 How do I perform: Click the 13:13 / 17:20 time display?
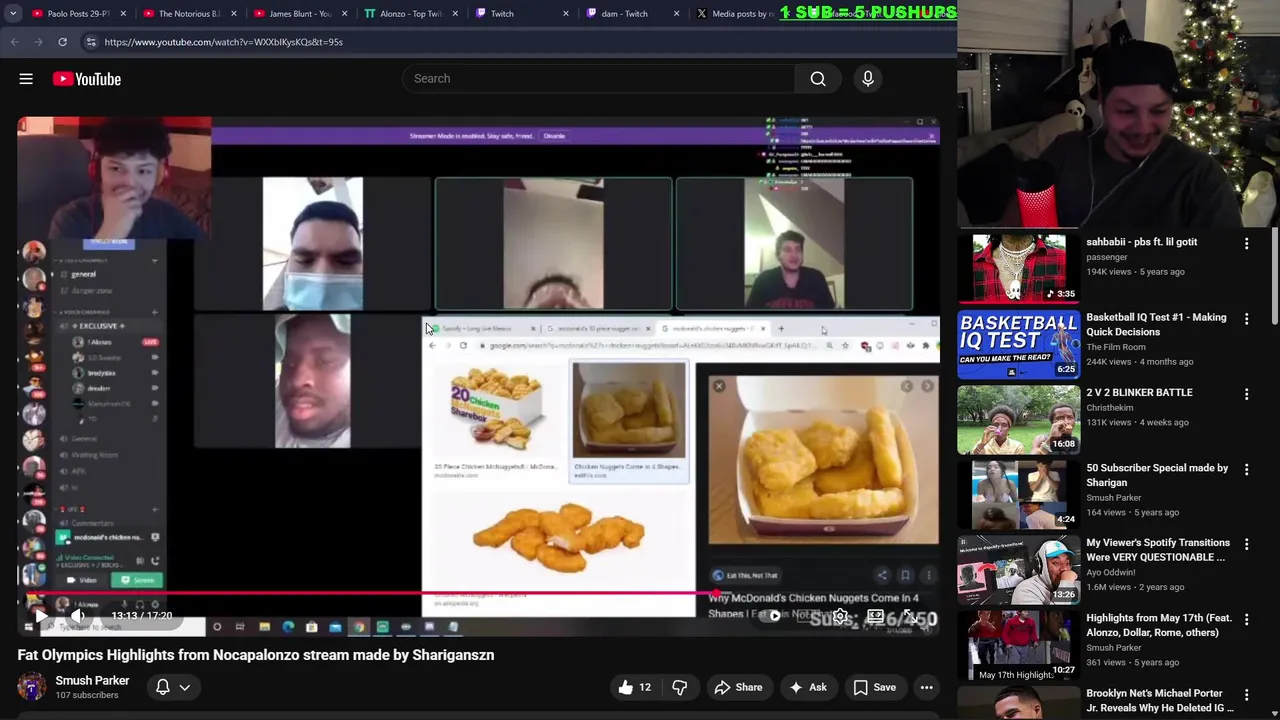tap(141, 616)
